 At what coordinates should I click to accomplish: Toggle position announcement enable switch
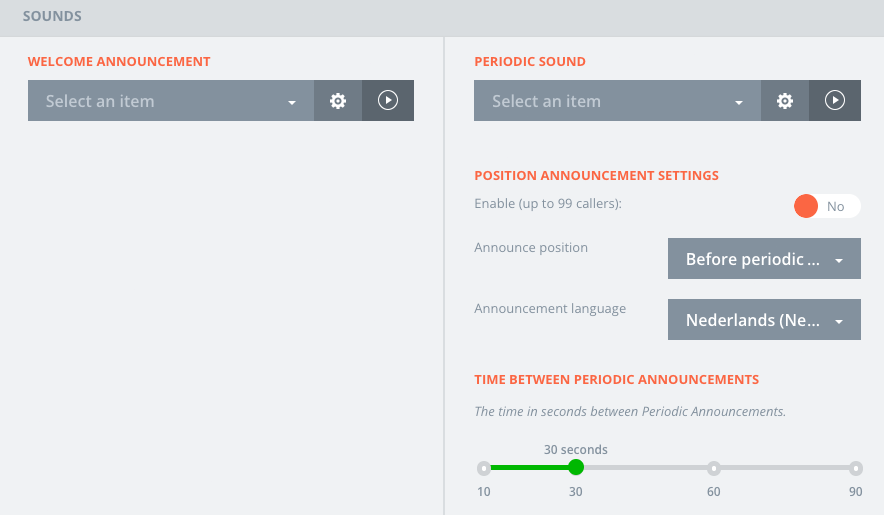coord(827,206)
